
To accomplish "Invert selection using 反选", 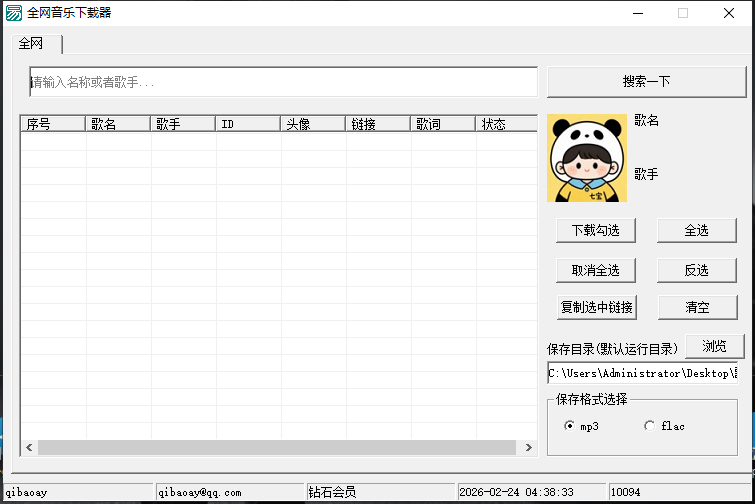I will coord(697,271).
